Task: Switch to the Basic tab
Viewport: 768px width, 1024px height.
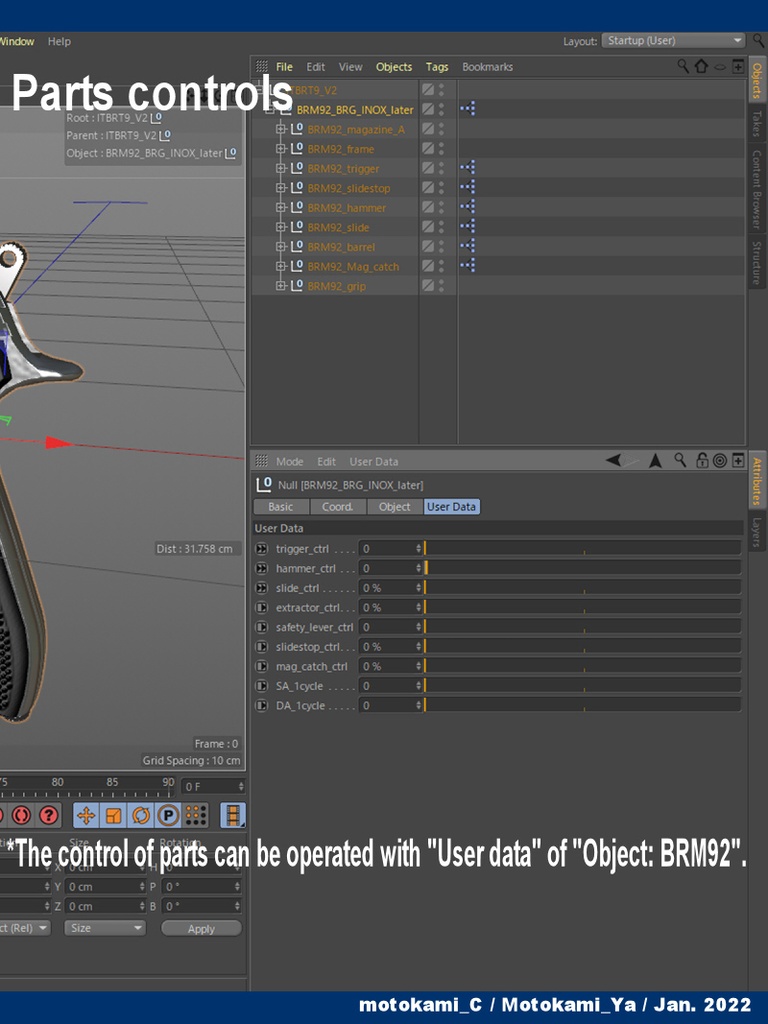Action: pyautogui.click(x=281, y=507)
